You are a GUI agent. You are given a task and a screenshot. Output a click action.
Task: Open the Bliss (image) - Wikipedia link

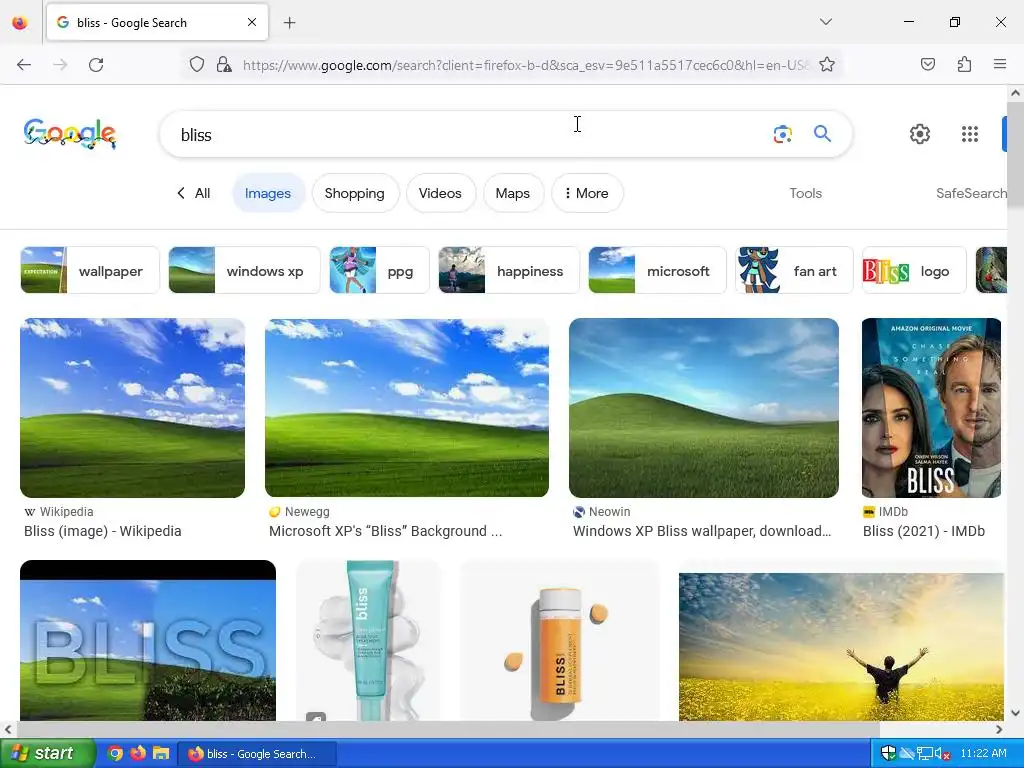pyautogui.click(x=103, y=531)
